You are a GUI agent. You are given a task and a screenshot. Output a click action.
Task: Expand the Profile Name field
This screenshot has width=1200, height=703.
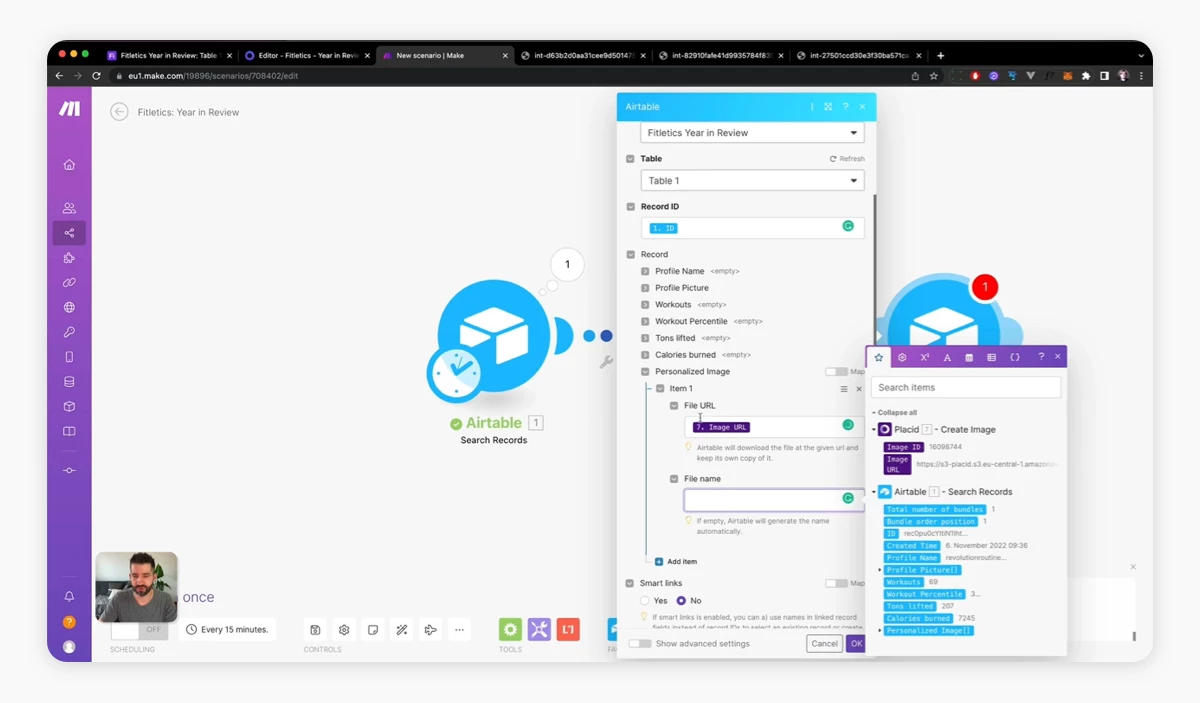[645, 271]
